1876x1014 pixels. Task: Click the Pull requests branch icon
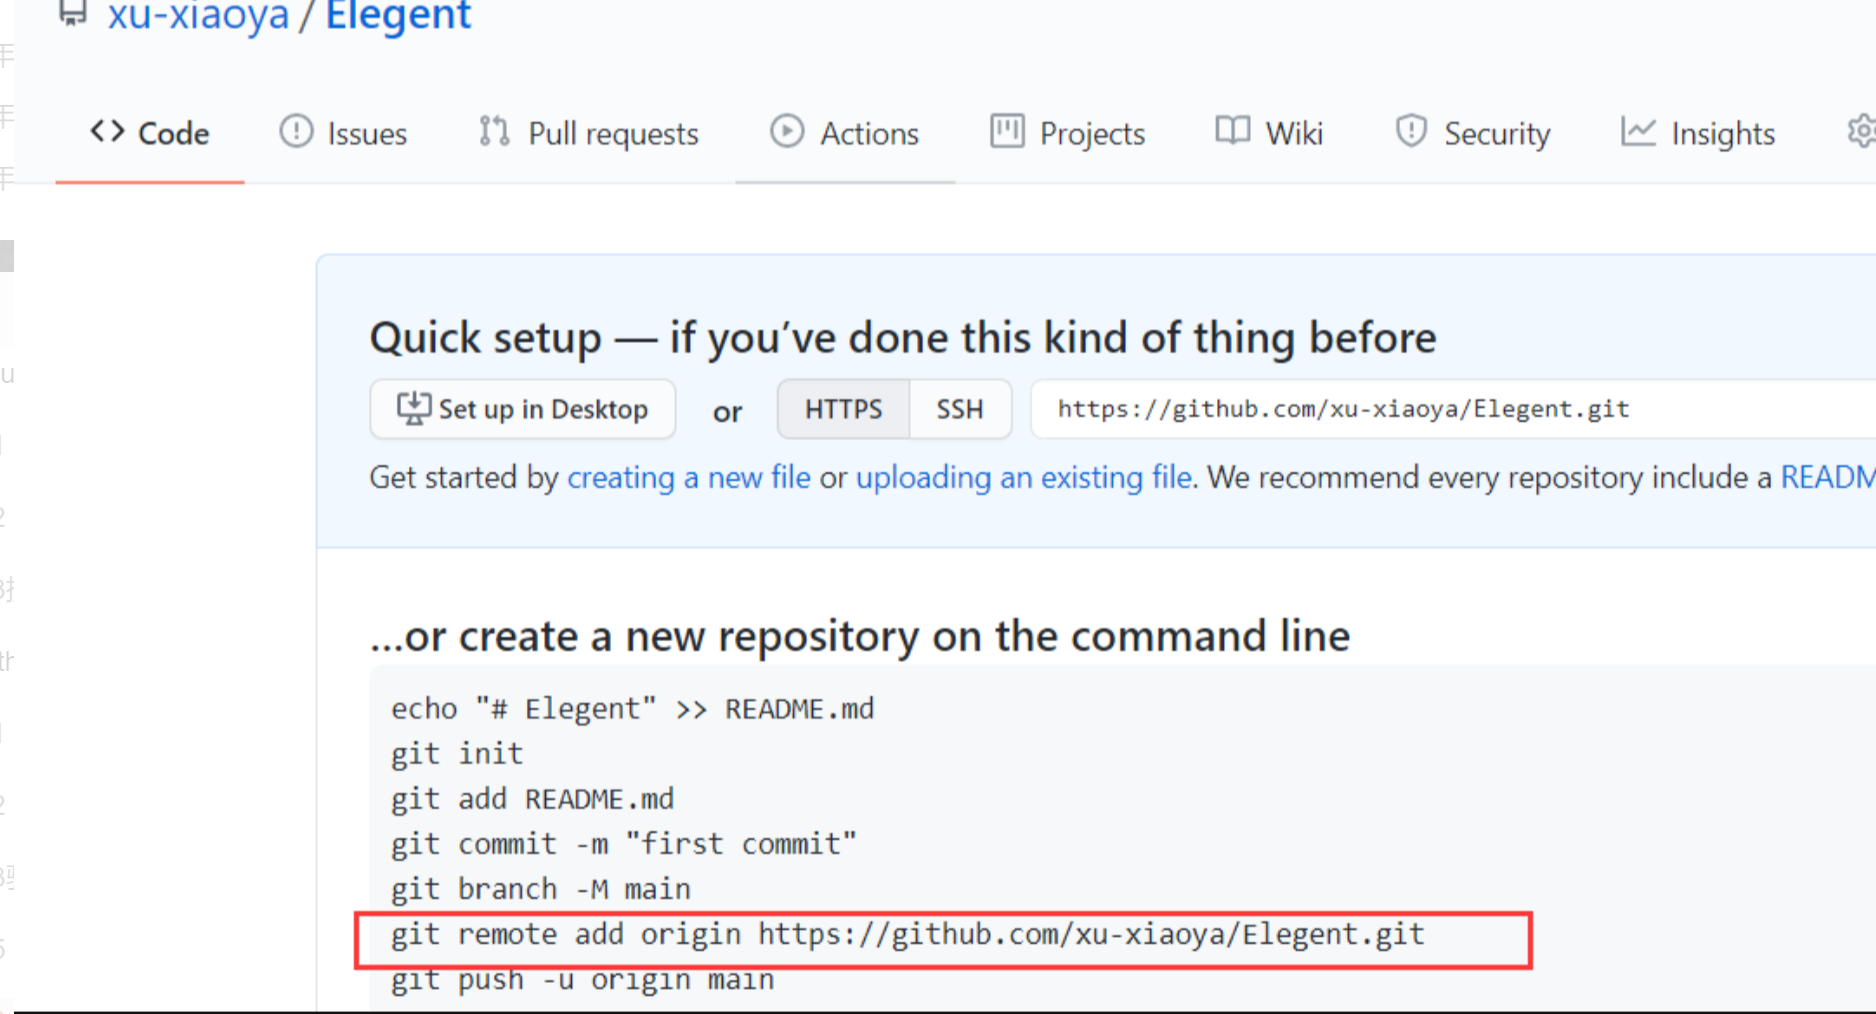click(494, 131)
